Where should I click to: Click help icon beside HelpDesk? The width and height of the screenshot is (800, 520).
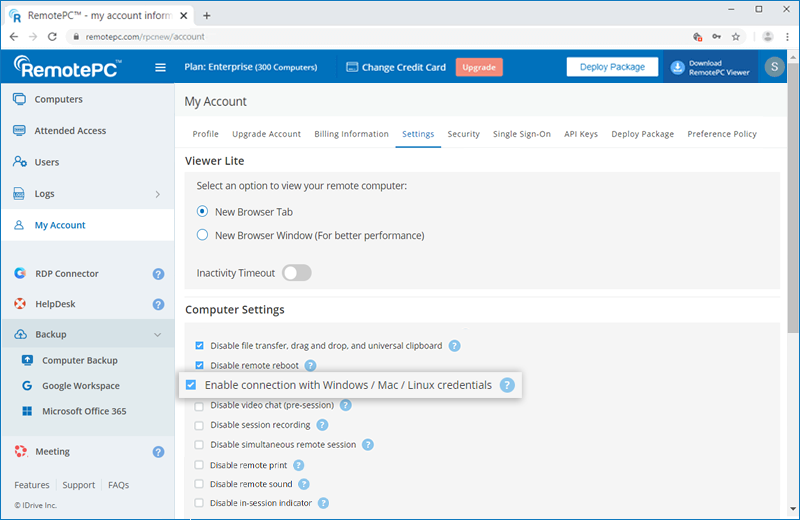[158, 304]
